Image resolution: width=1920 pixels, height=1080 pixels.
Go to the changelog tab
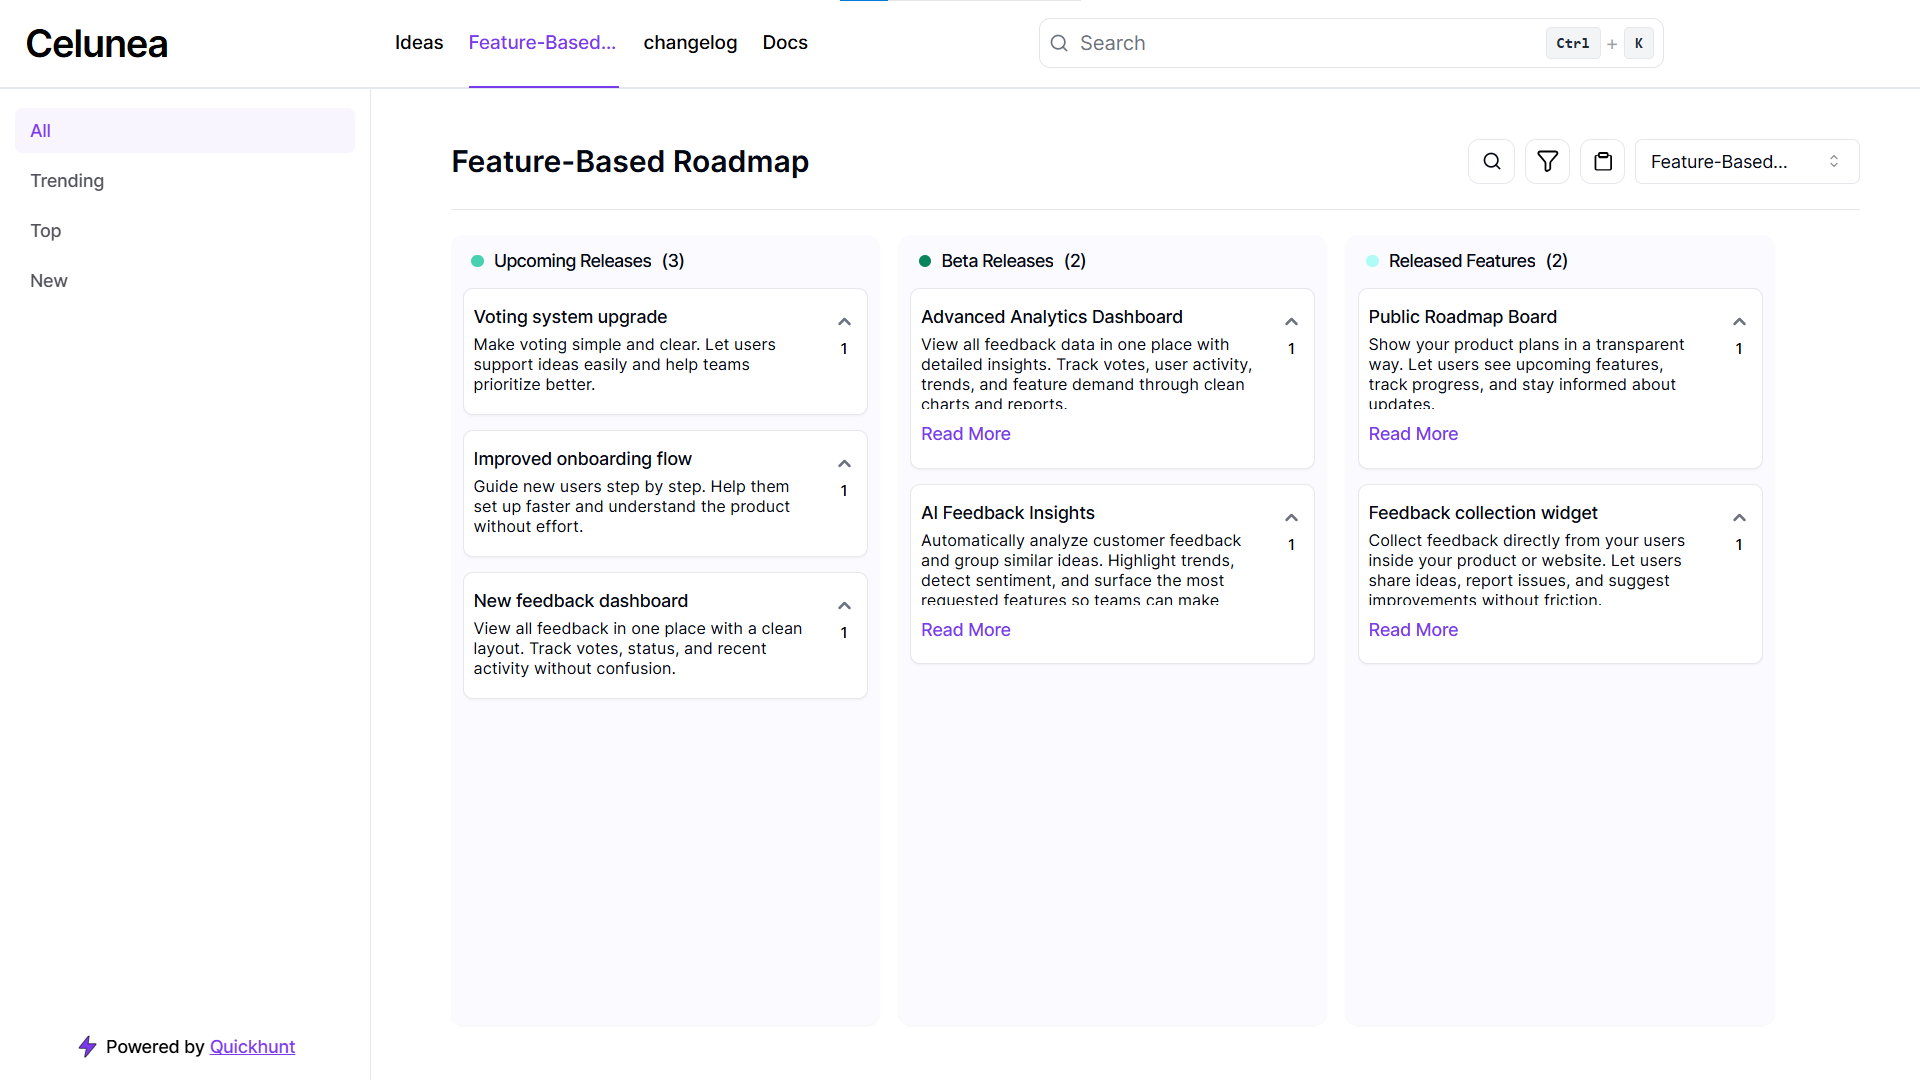click(x=690, y=42)
